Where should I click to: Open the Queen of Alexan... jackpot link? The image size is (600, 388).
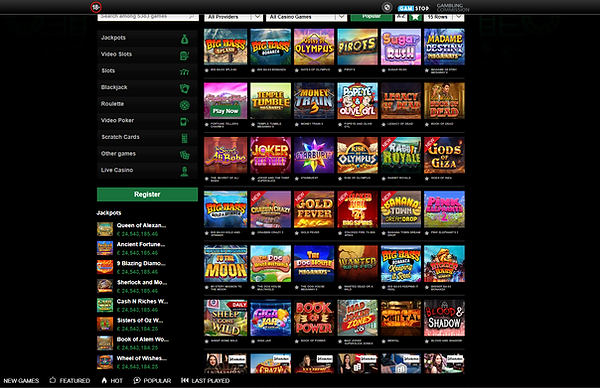tap(141, 225)
